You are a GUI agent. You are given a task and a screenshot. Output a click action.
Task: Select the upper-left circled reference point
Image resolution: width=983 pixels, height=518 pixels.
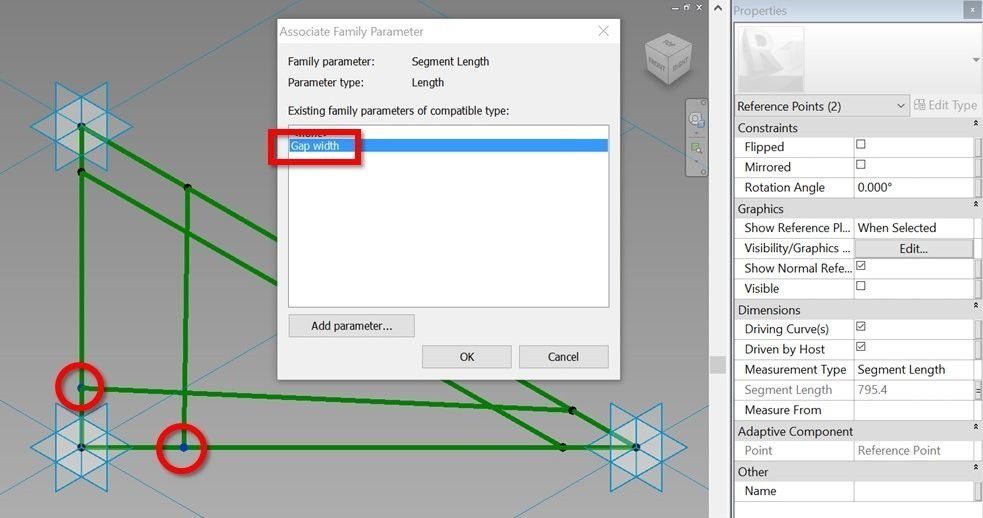click(81, 387)
